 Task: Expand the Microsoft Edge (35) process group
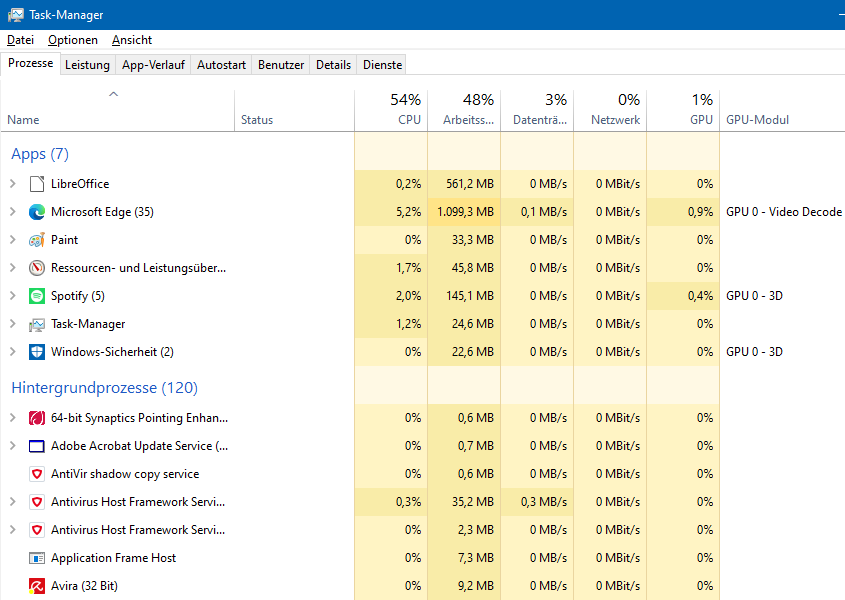(x=12, y=212)
